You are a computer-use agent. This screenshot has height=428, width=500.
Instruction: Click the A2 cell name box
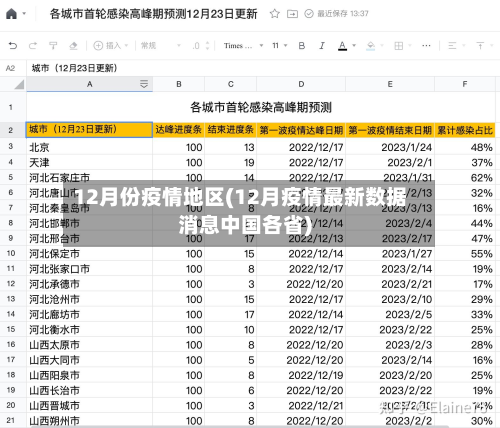tap(11, 68)
